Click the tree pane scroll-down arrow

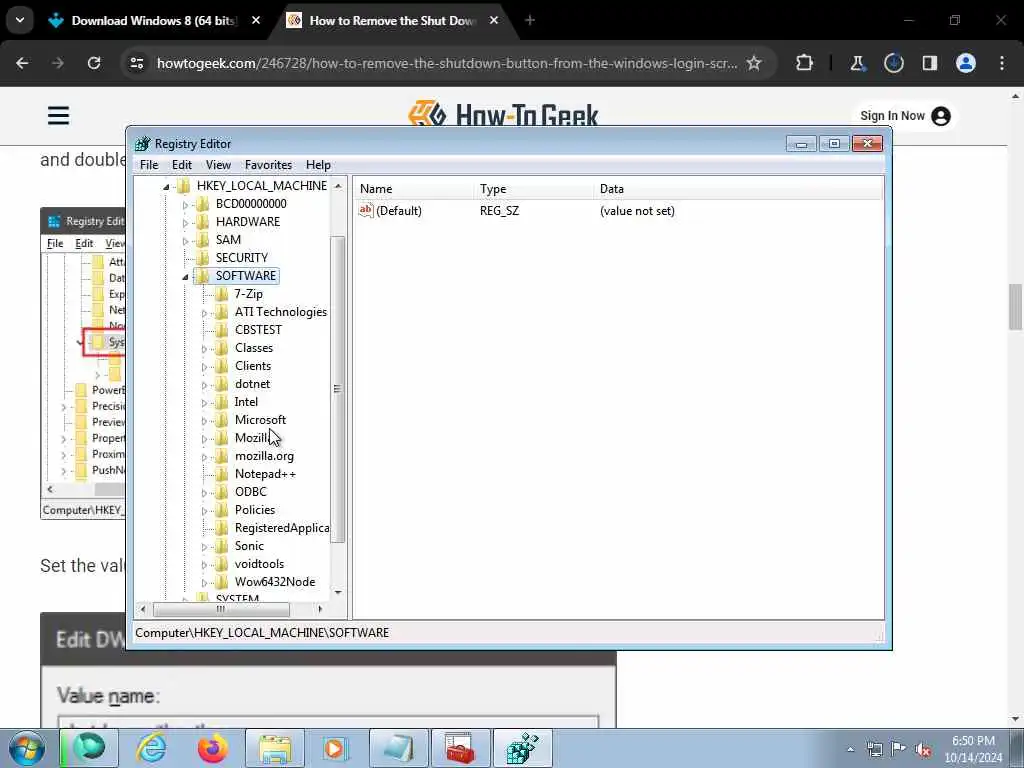click(338, 593)
